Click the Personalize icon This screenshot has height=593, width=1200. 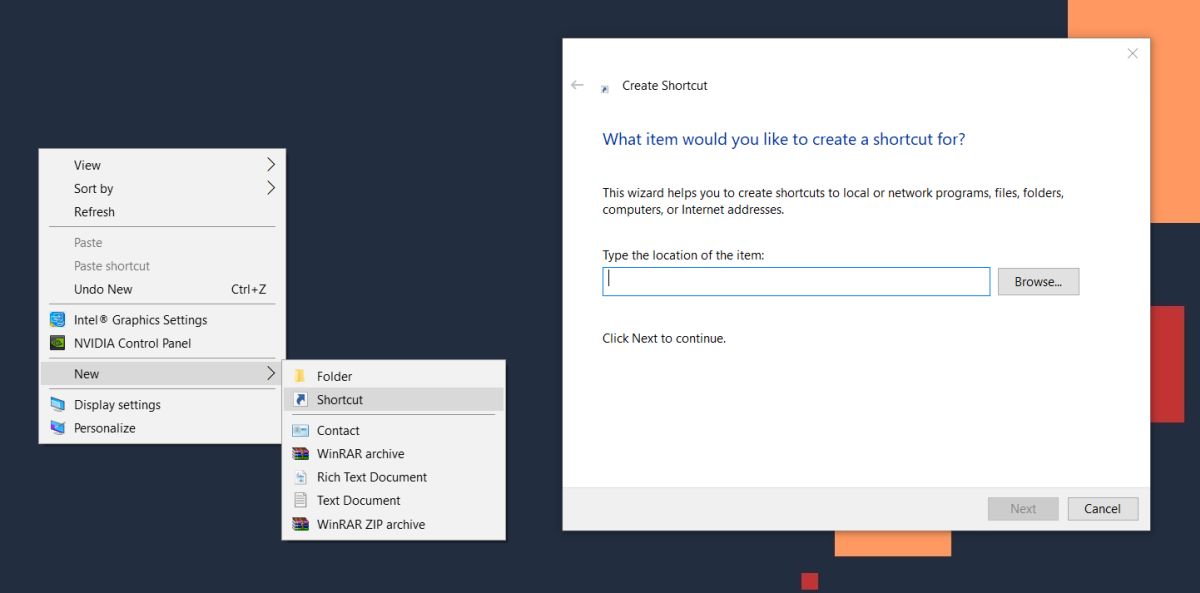coord(57,428)
